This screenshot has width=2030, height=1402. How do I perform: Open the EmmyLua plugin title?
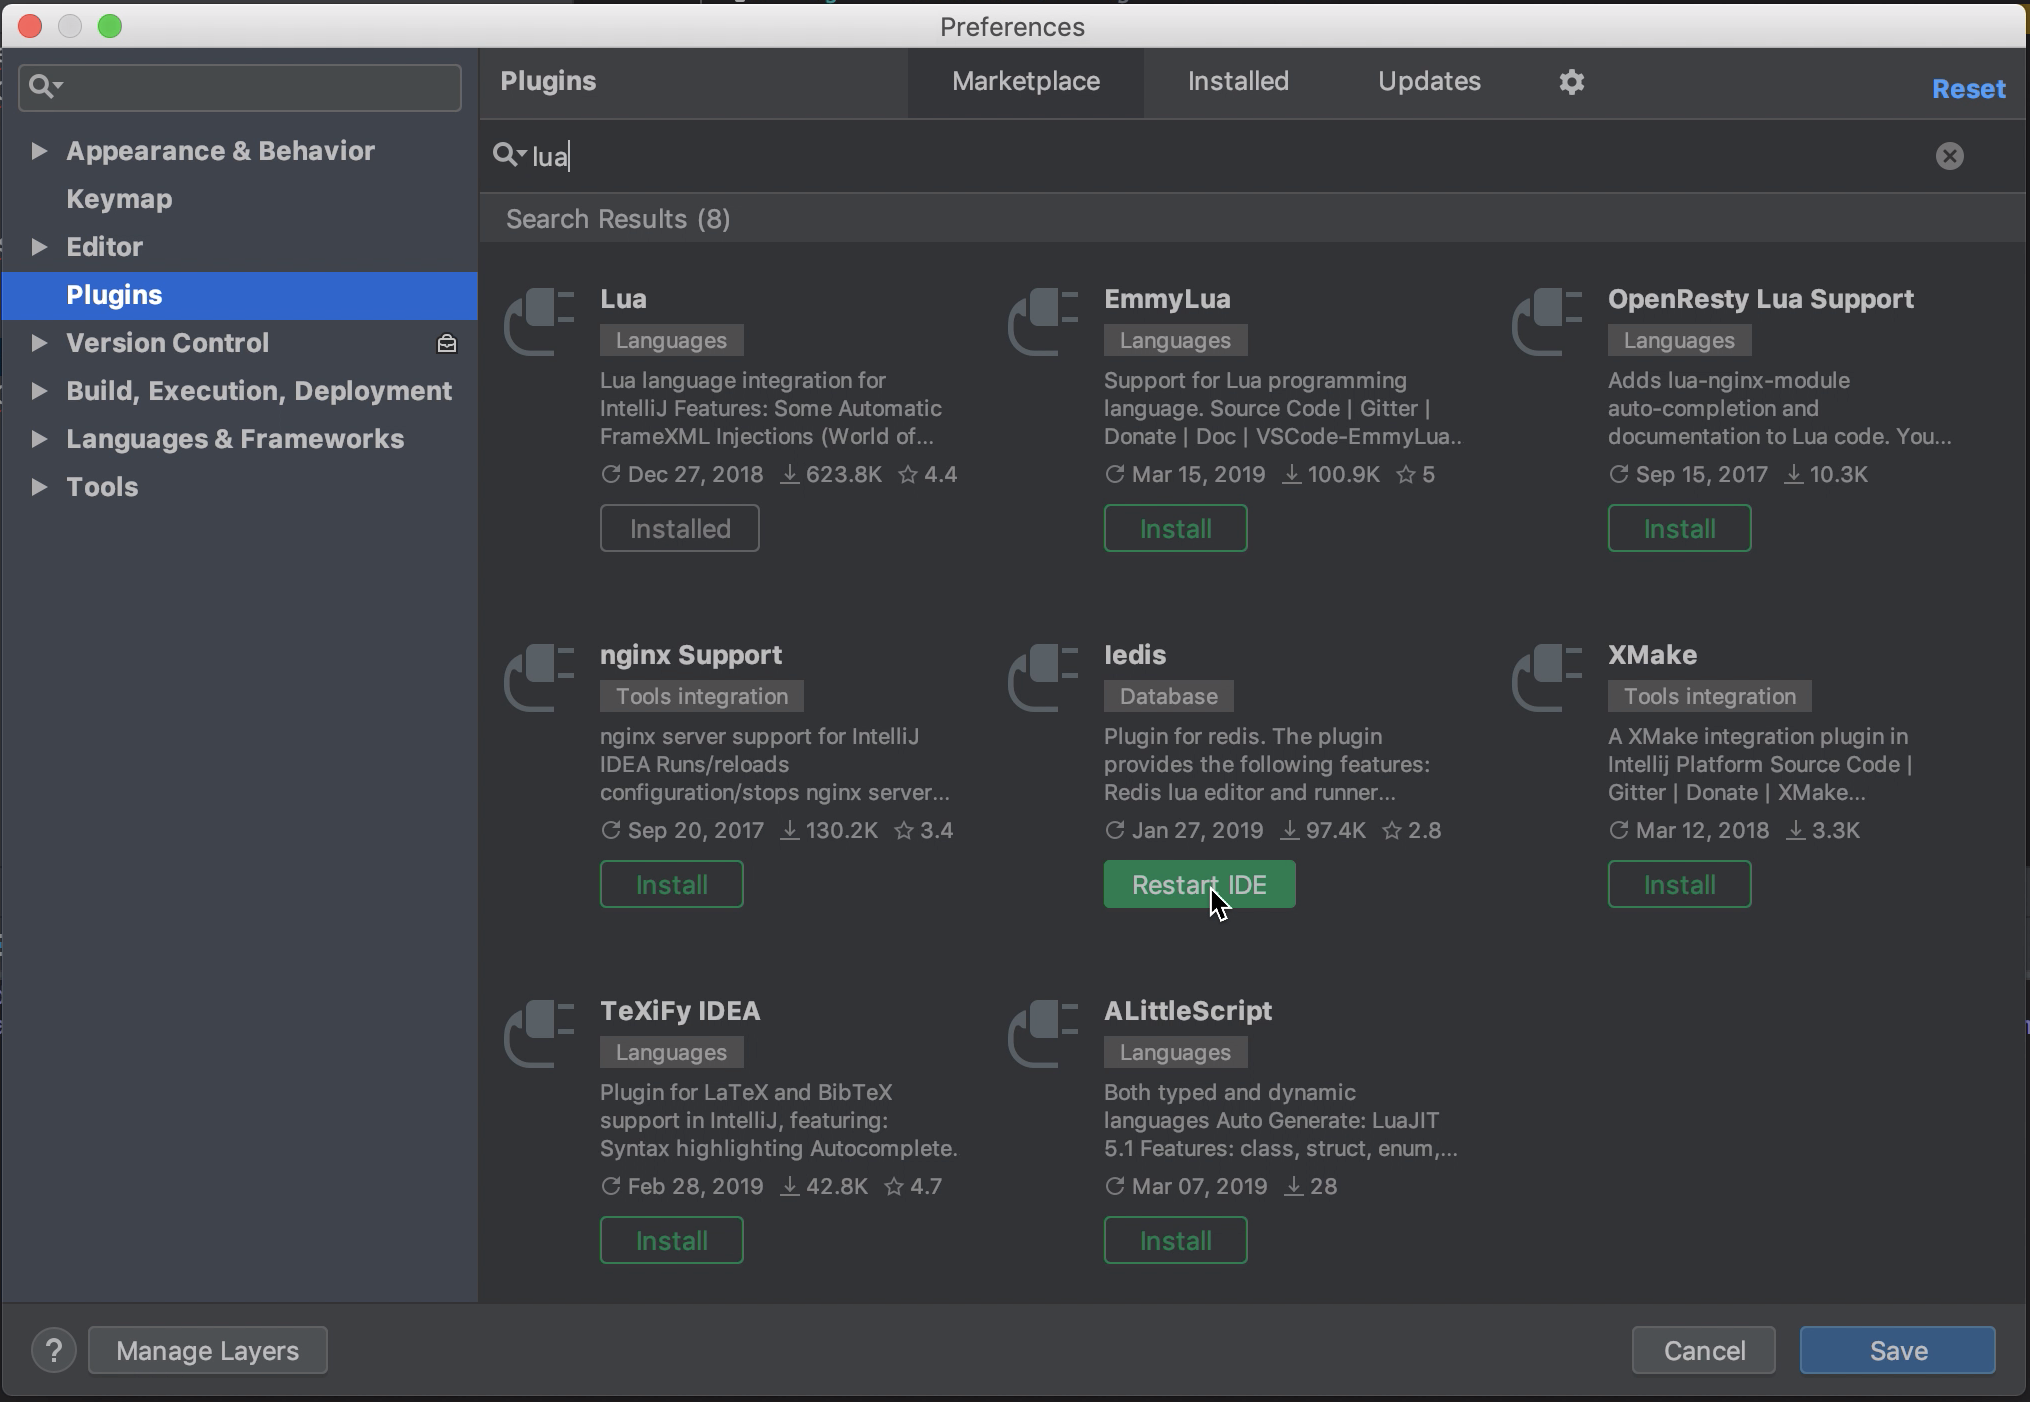tap(1167, 299)
